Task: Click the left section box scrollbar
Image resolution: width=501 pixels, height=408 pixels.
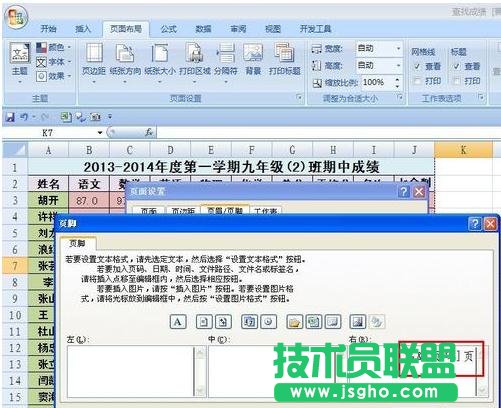Action: tap(200, 371)
